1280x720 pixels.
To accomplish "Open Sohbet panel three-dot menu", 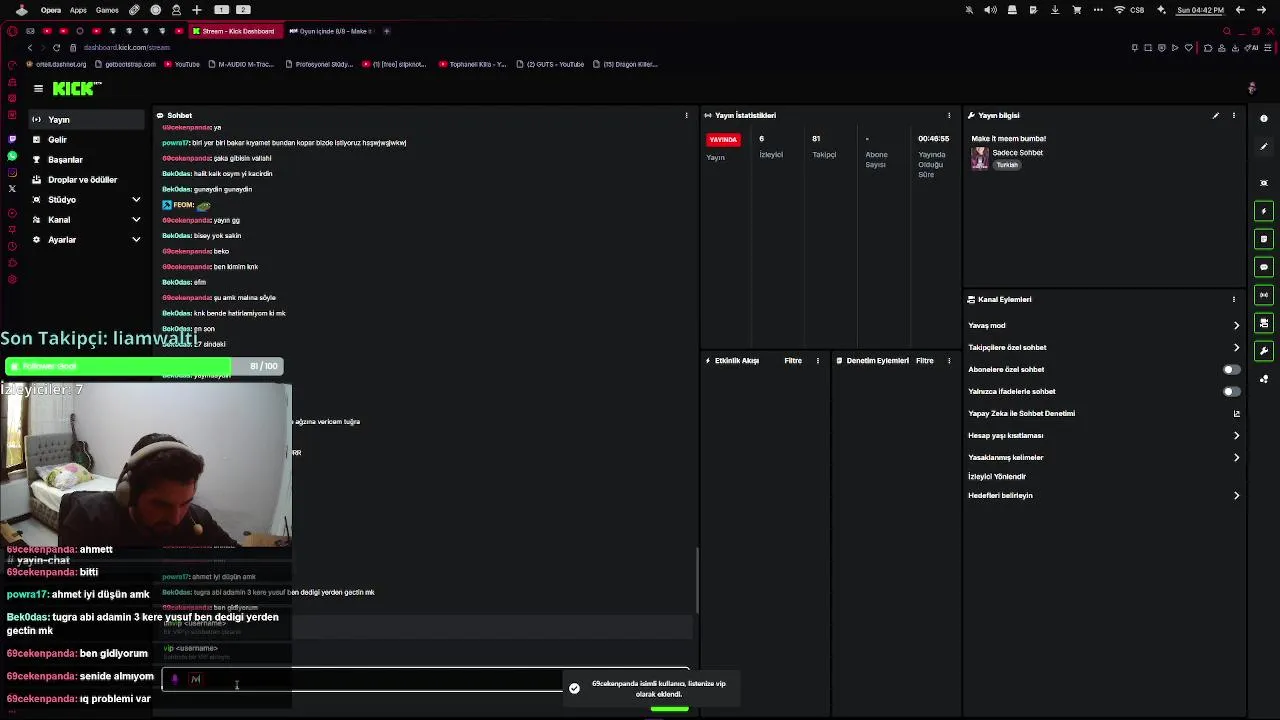I will [686, 115].
